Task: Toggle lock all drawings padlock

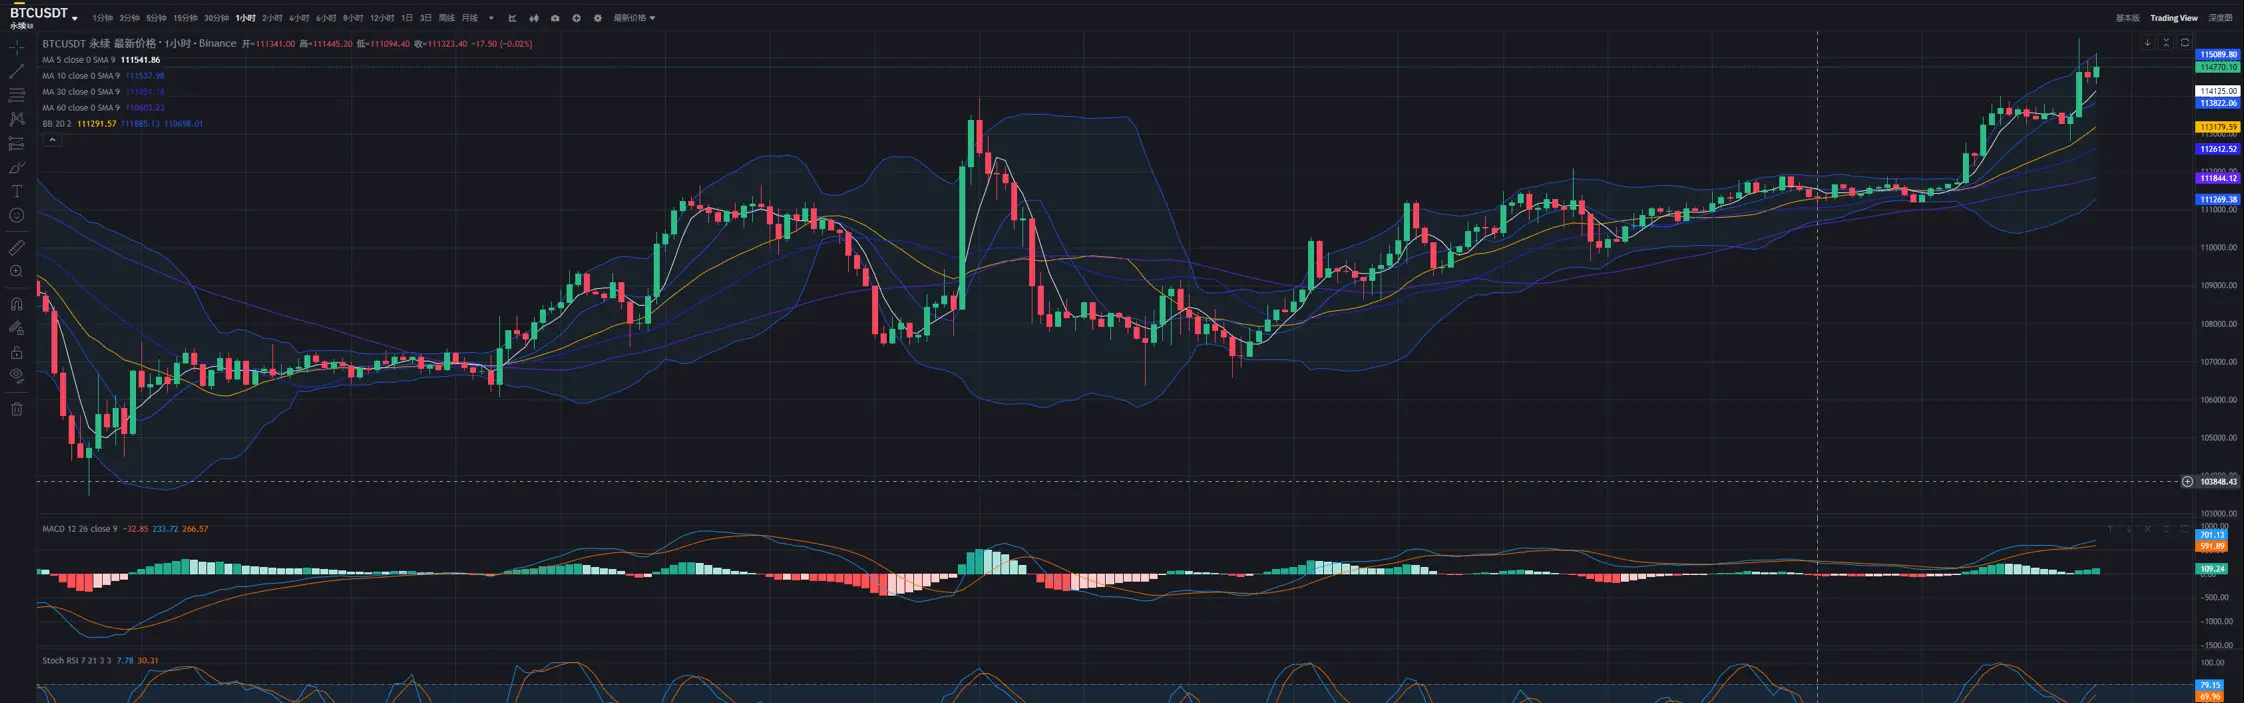Action: click(x=17, y=352)
